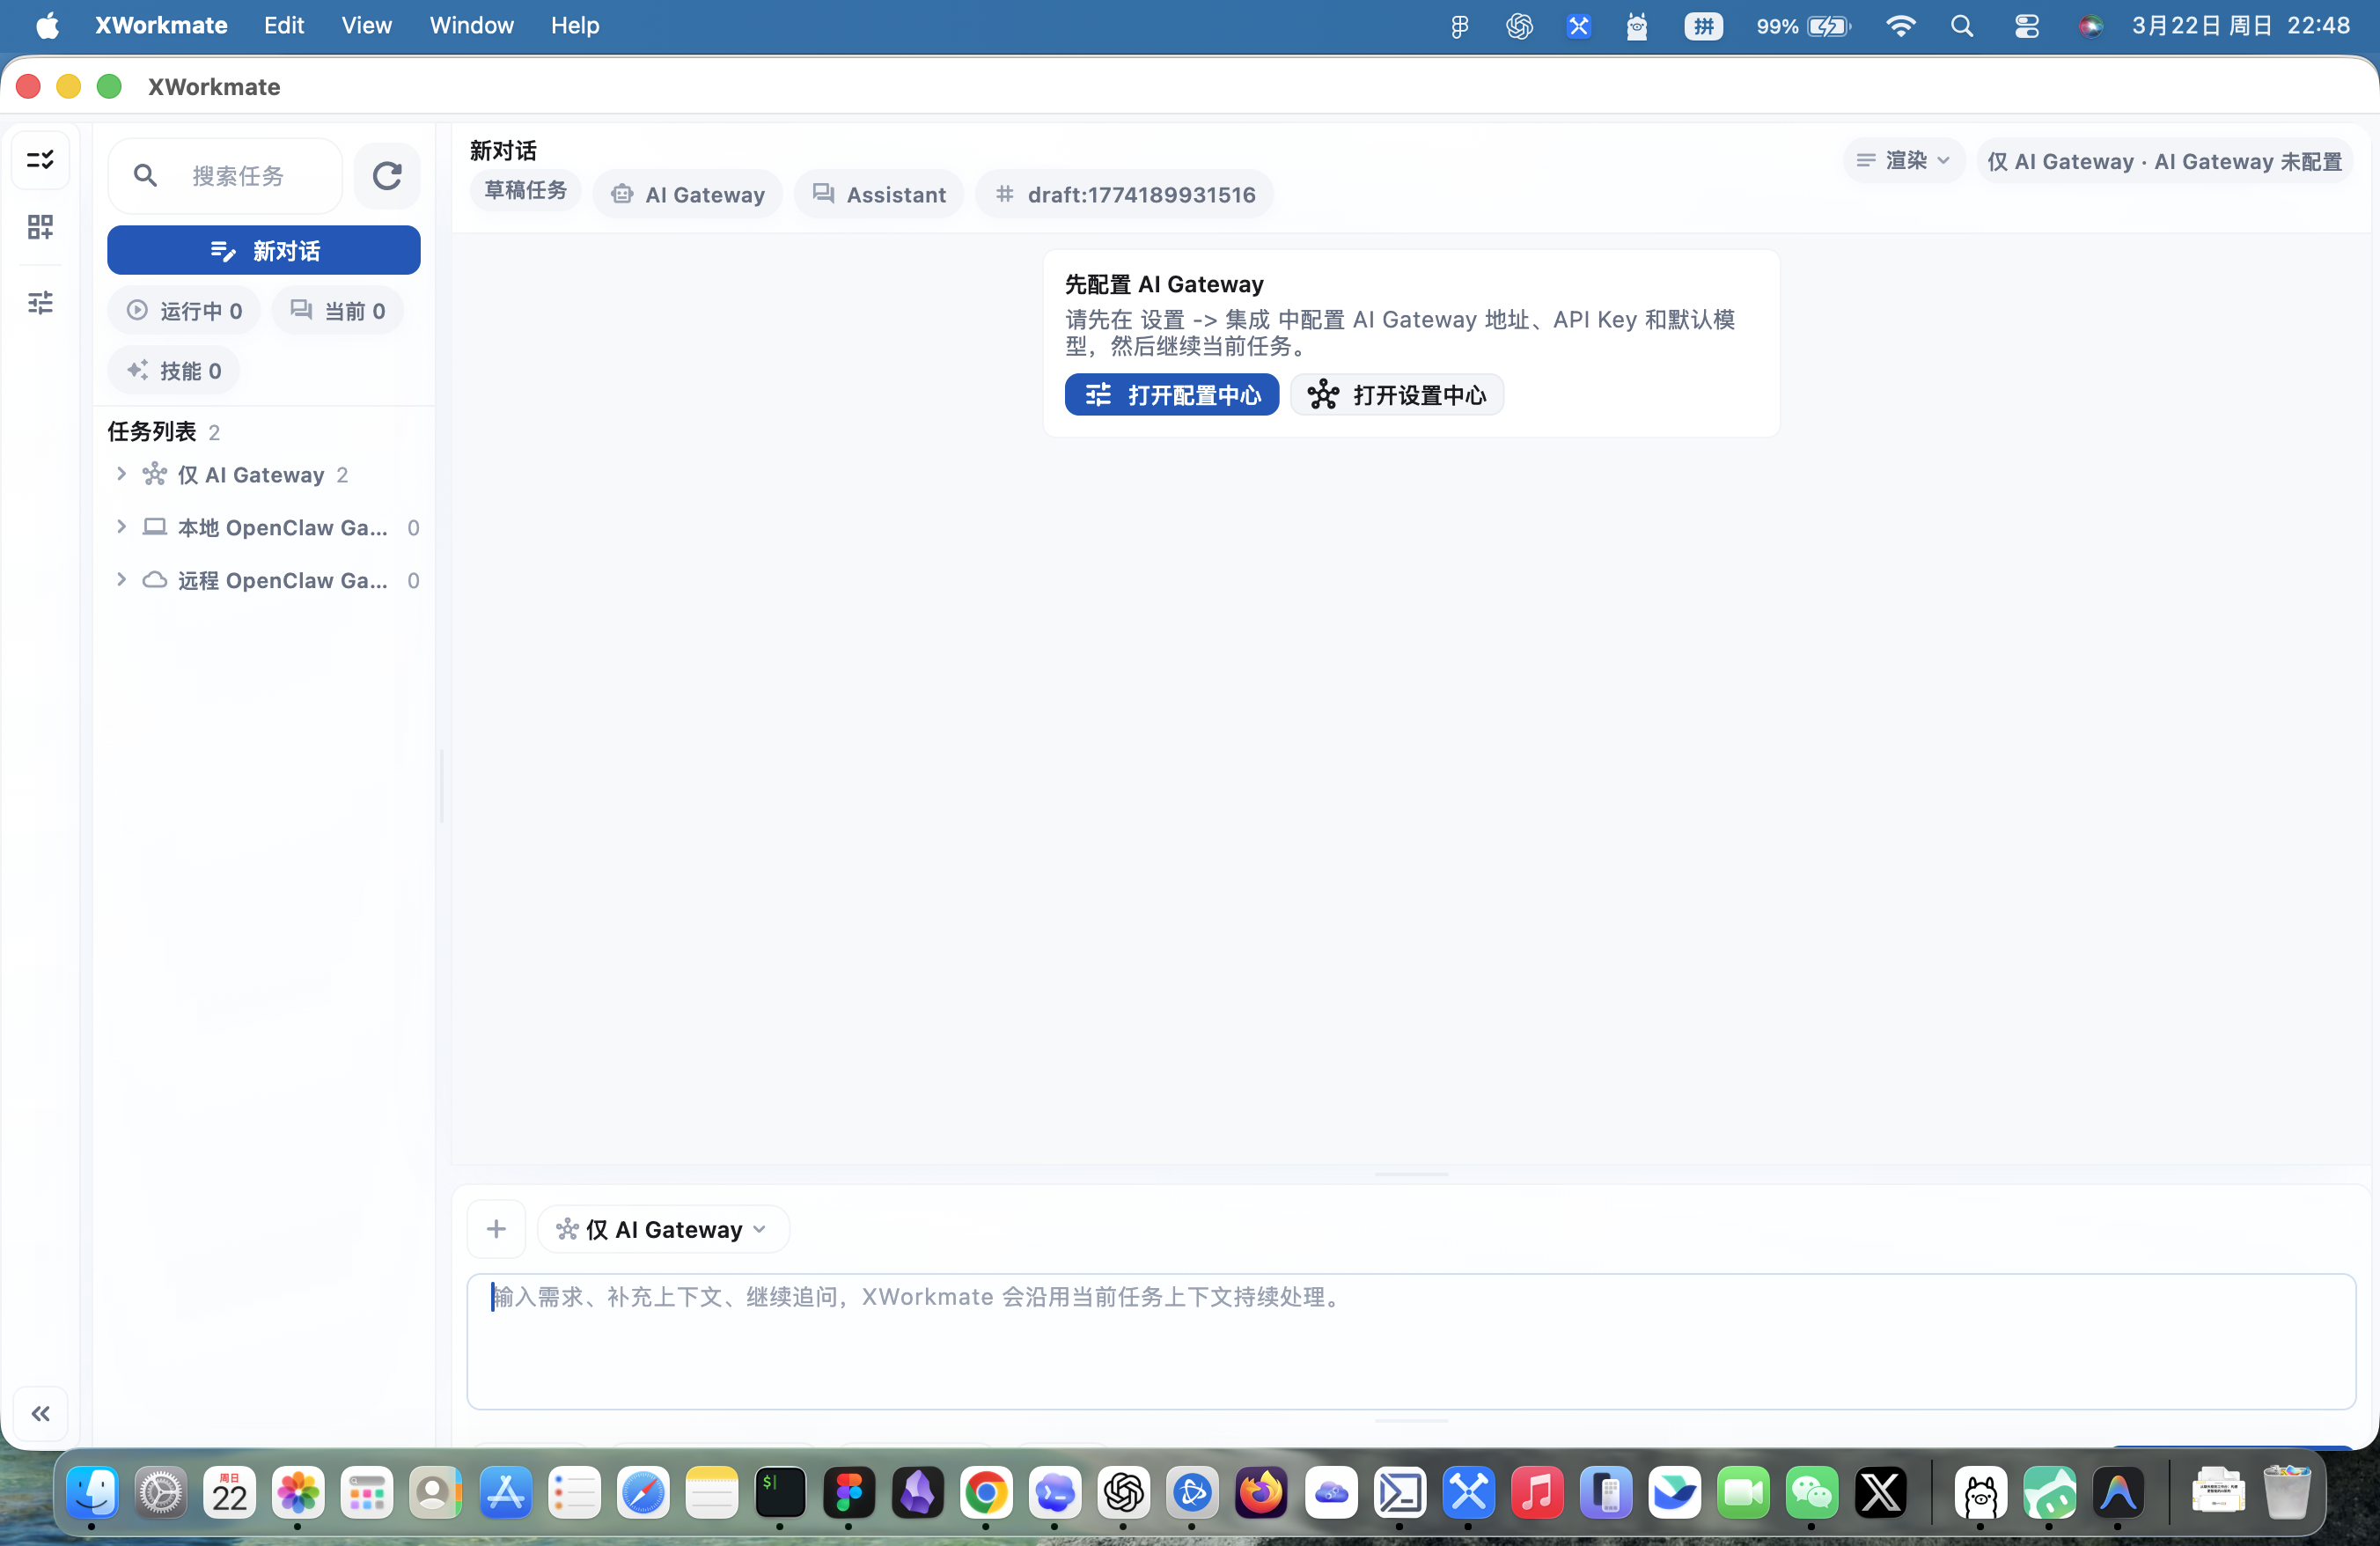This screenshot has height=1546, width=2380.
Task: Open Firefox from the Dock
Action: (x=1261, y=1494)
